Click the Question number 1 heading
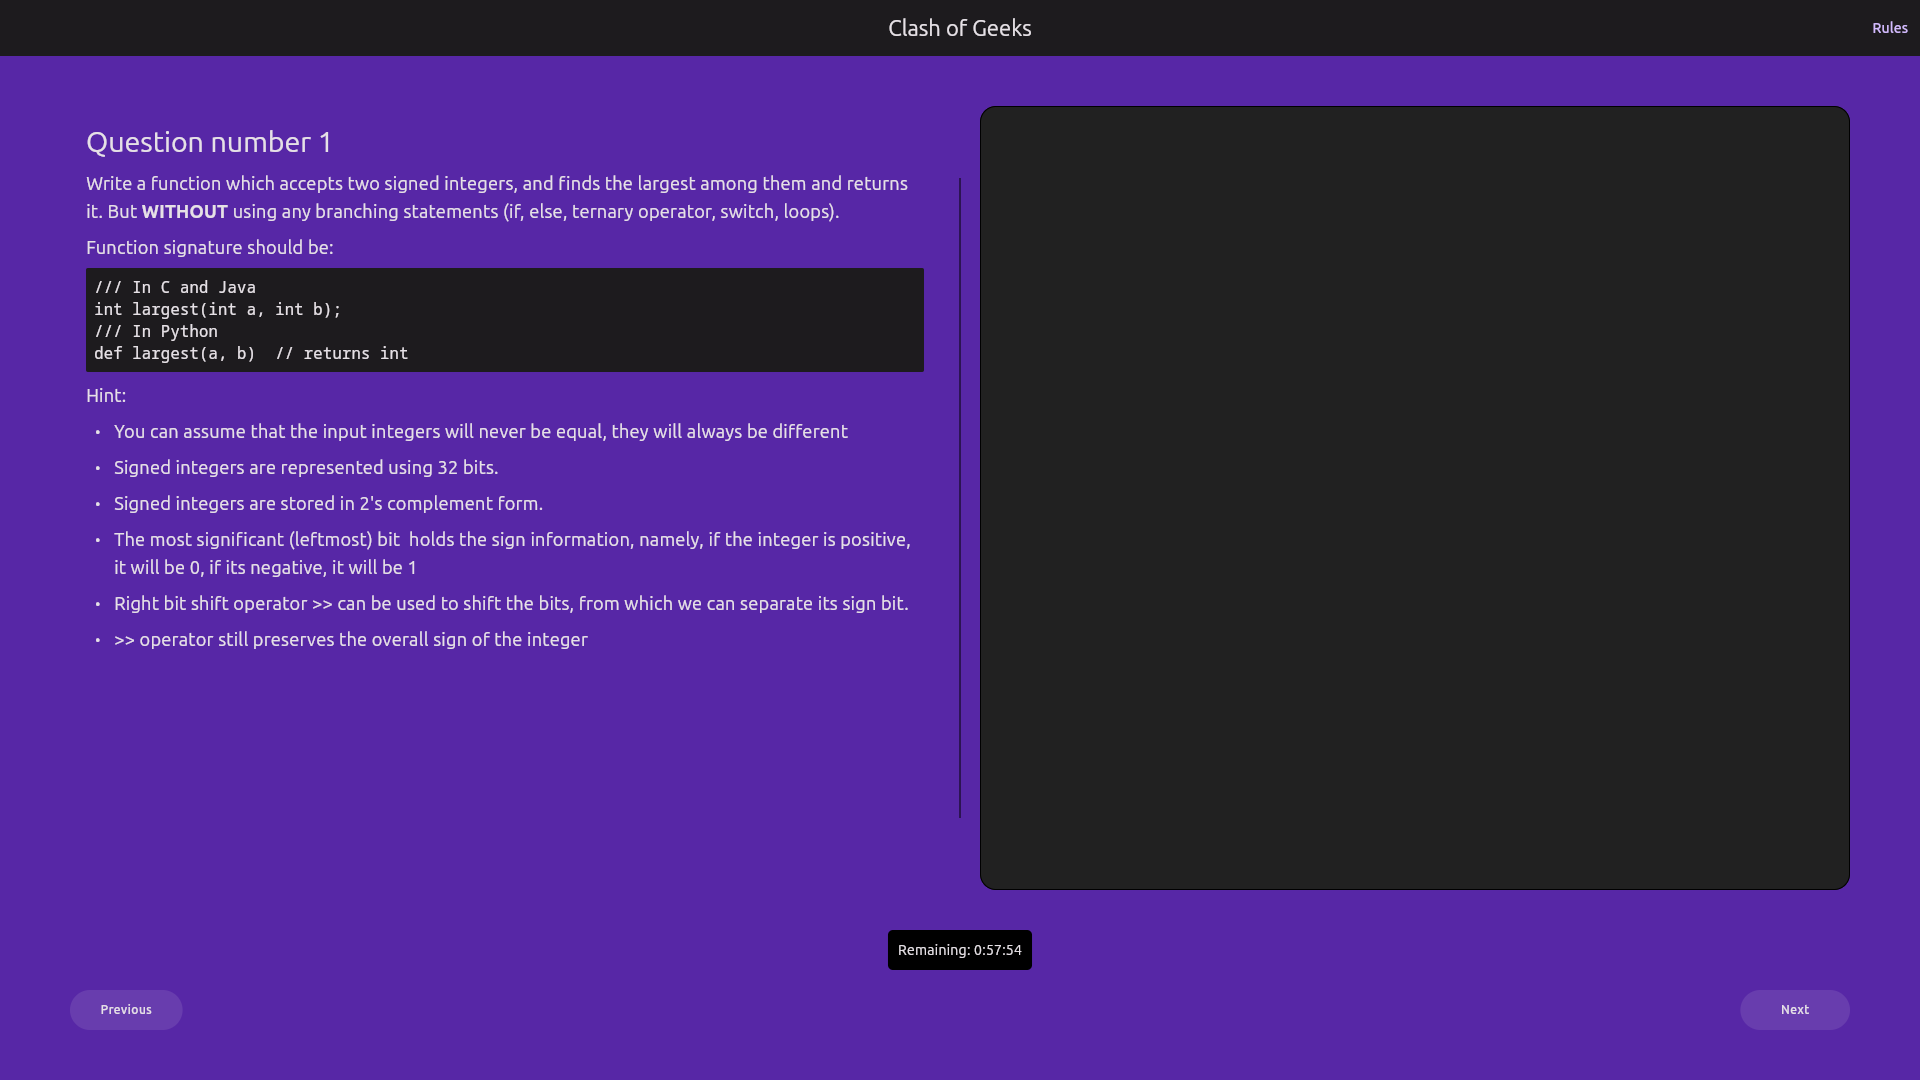 pyautogui.click(x=209, y=142)
